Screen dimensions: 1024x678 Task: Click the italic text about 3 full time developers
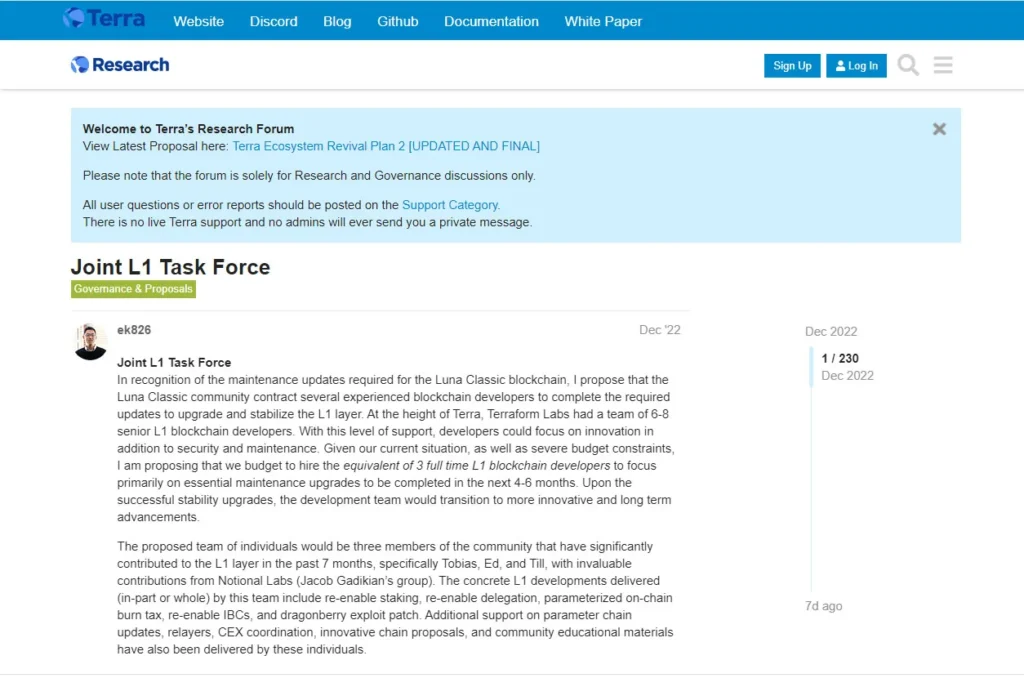point(477,466)
